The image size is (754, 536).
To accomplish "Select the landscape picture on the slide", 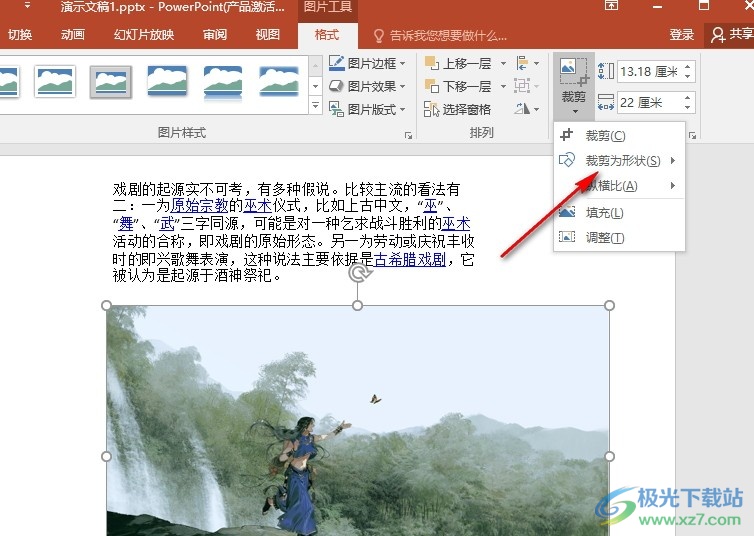I will tap(358, 421).
